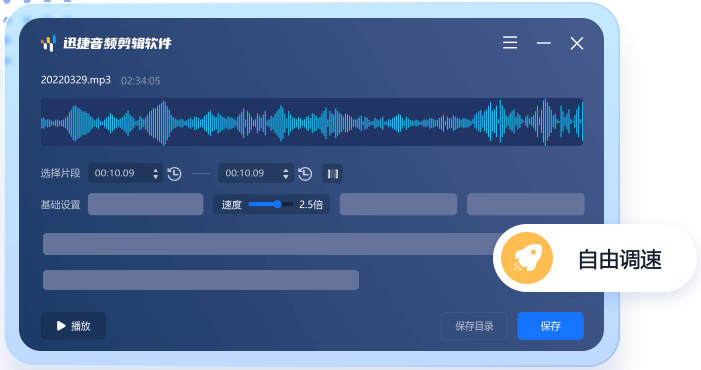Viewport: 701px width, 370px height.
Task: Decrease the end time stepper down arrow
Action: [x=286, y=177]
